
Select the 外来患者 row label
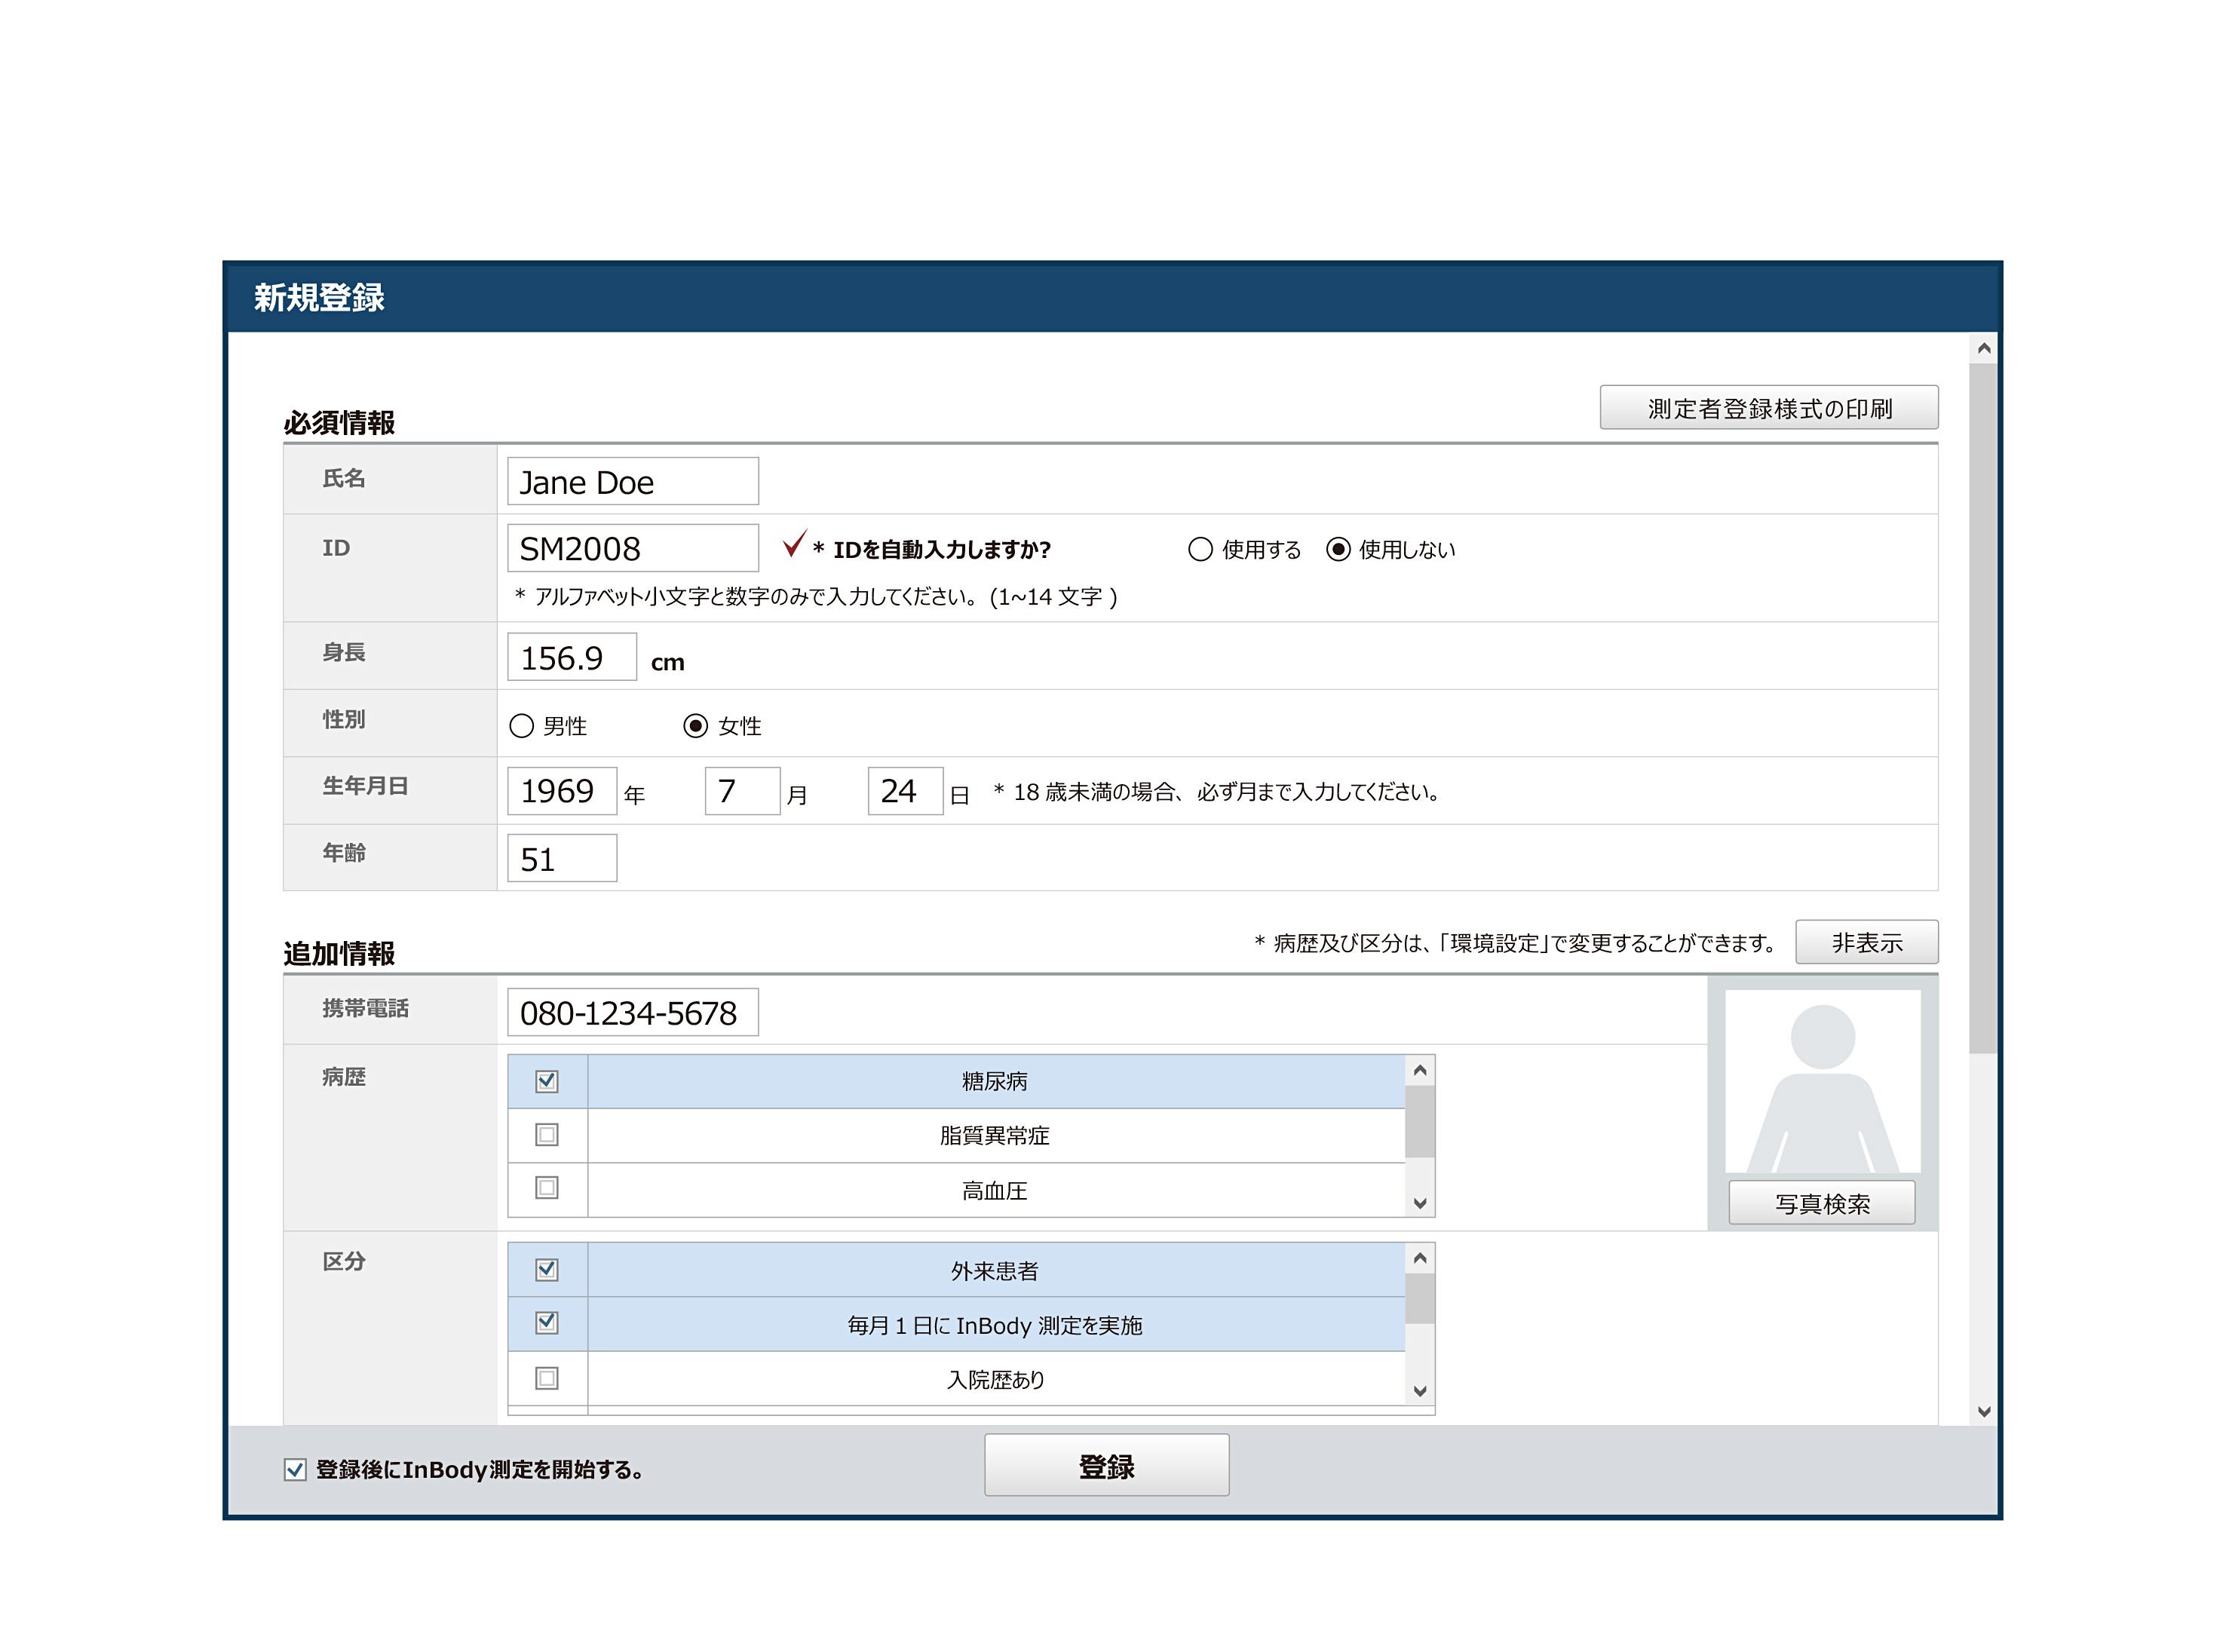994,1270
